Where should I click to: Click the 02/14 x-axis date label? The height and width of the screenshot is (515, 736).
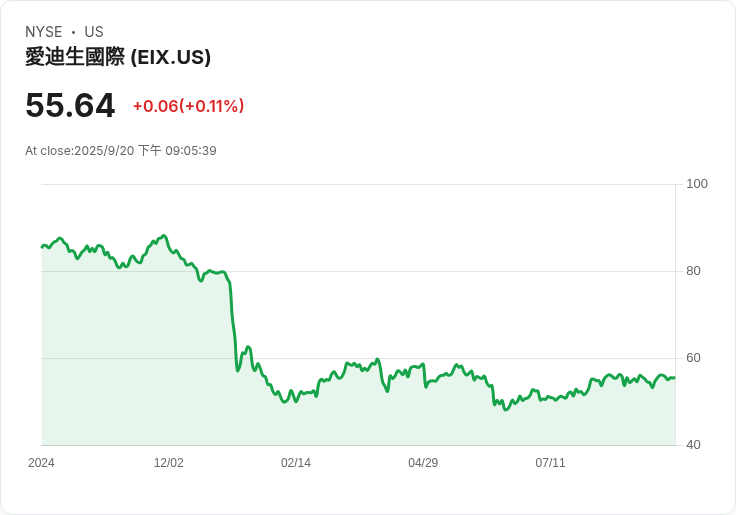[x=296, y=463]
